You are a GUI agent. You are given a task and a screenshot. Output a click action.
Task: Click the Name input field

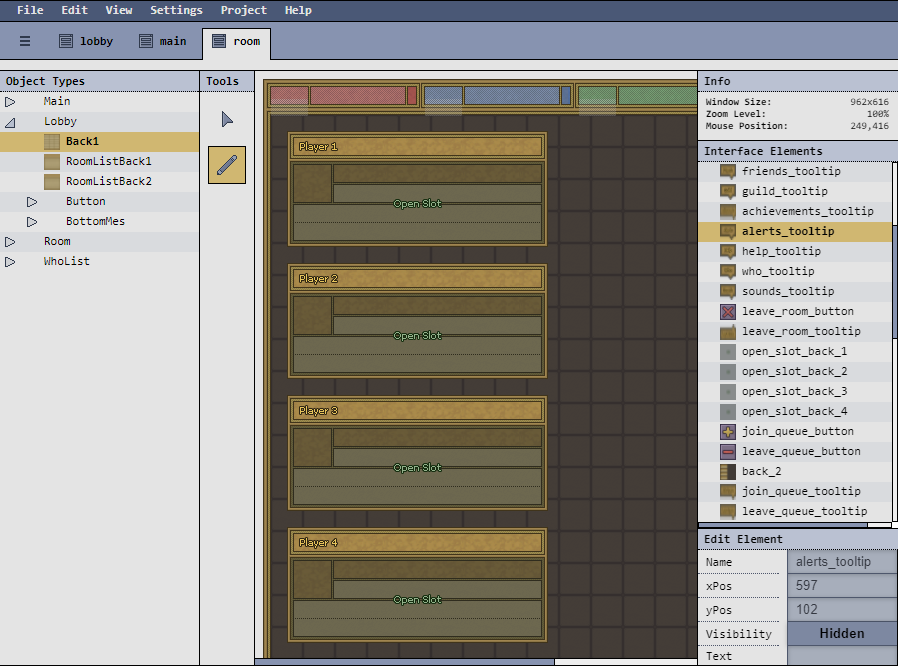(842, 562)
